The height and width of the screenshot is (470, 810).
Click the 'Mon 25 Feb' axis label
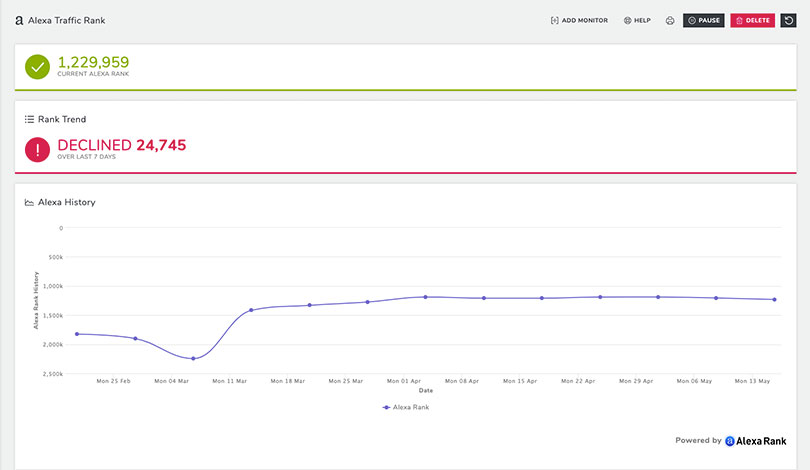(x=113, y=381)
